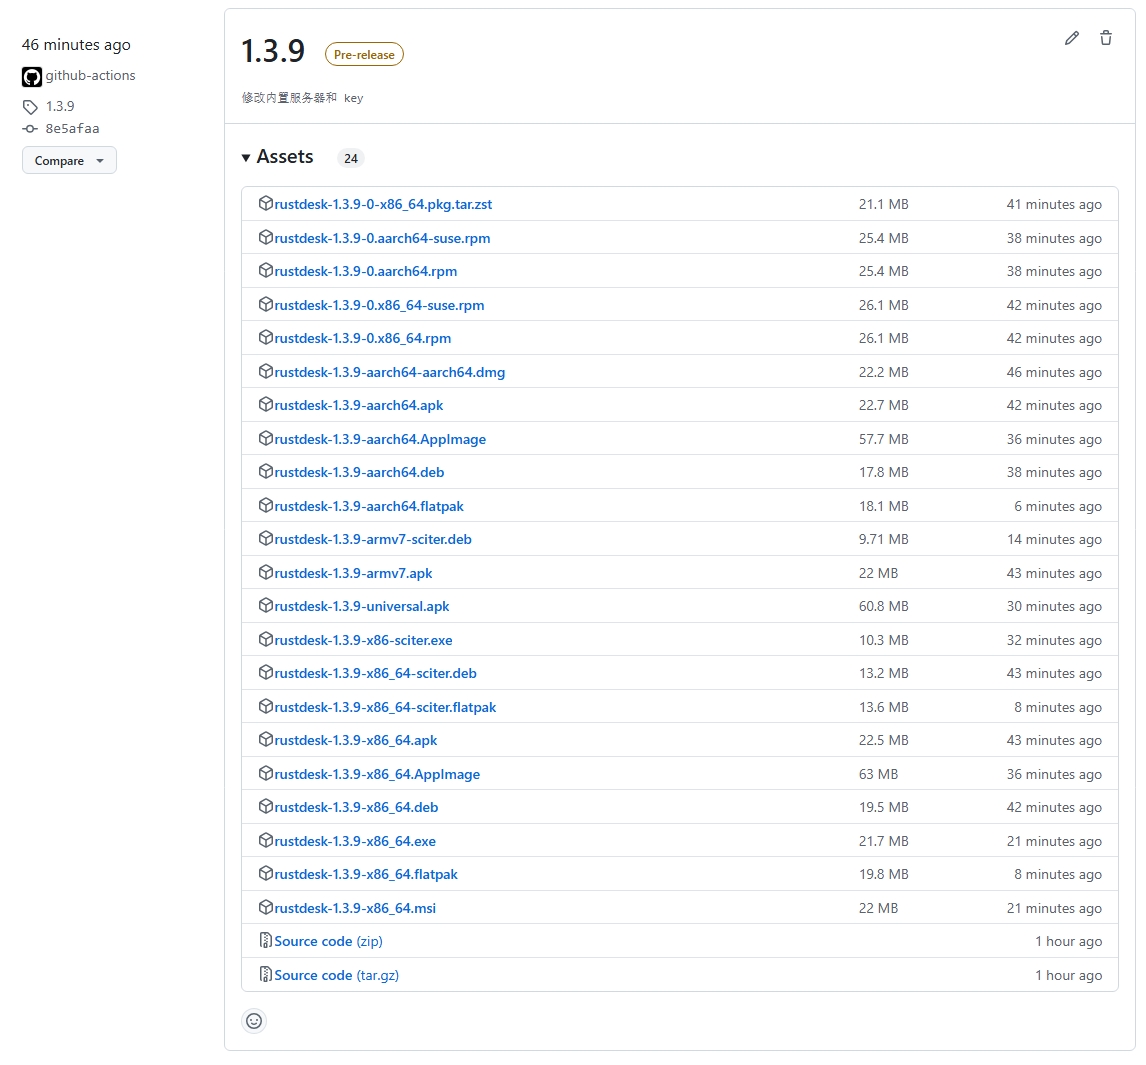
Task: Download rustdesk-1.3.9-0.aarch64-suse.rpm
Action: [382, 238]
